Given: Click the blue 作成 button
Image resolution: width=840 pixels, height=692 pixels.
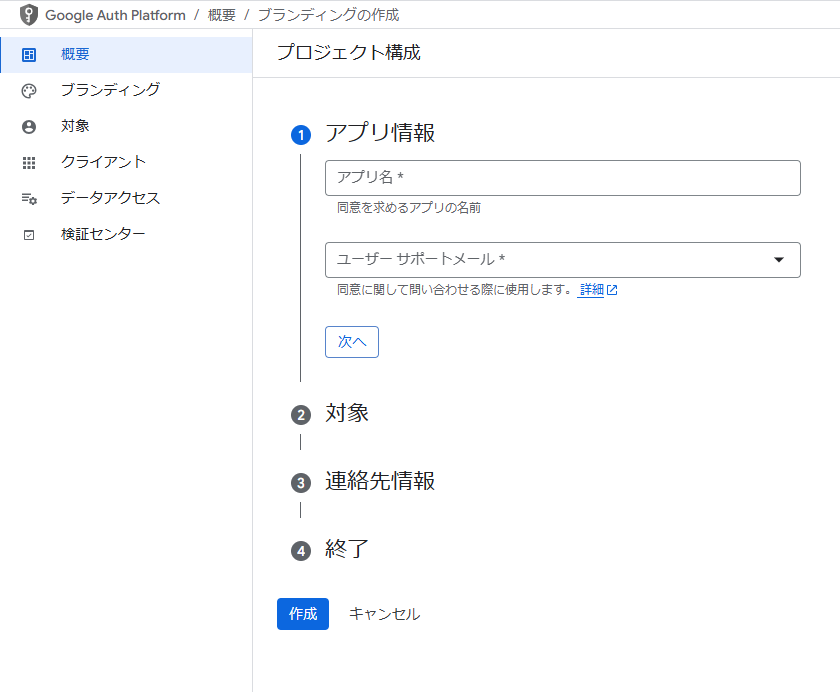Looking at the screenshot, I should pyautogui.click(x=303, y=614).
